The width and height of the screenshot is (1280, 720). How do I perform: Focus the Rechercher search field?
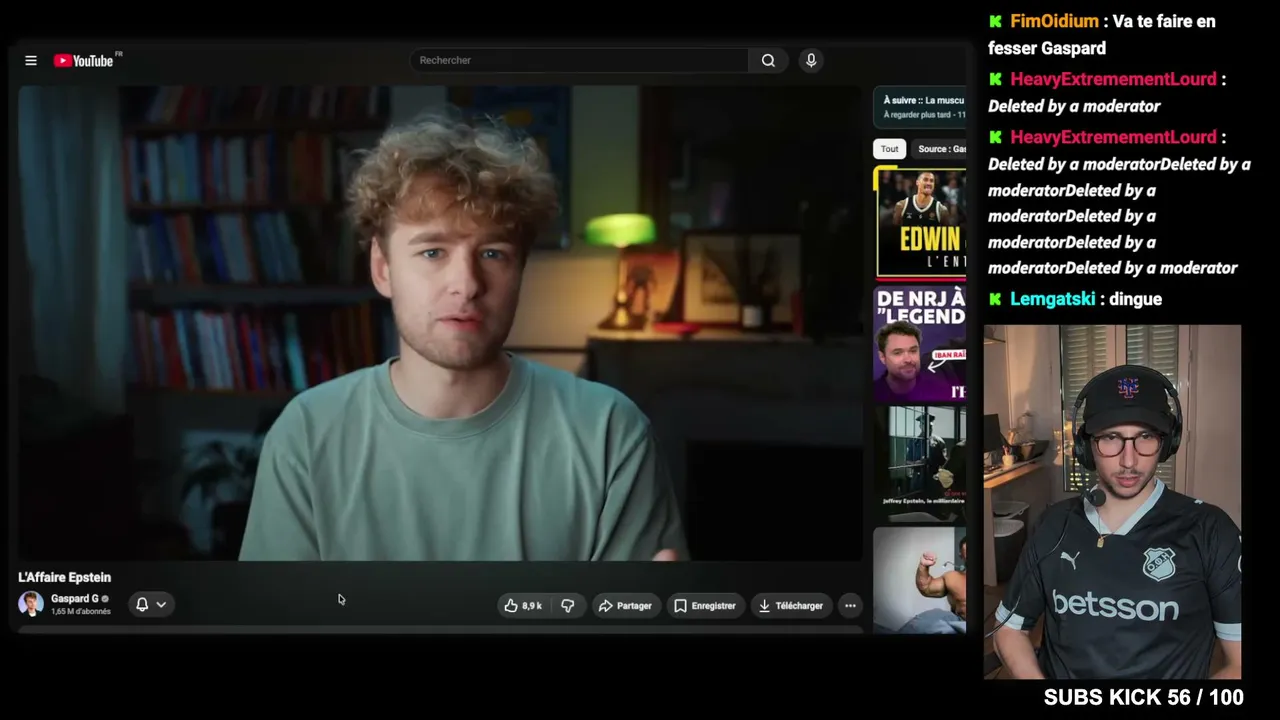coord(579,60)
